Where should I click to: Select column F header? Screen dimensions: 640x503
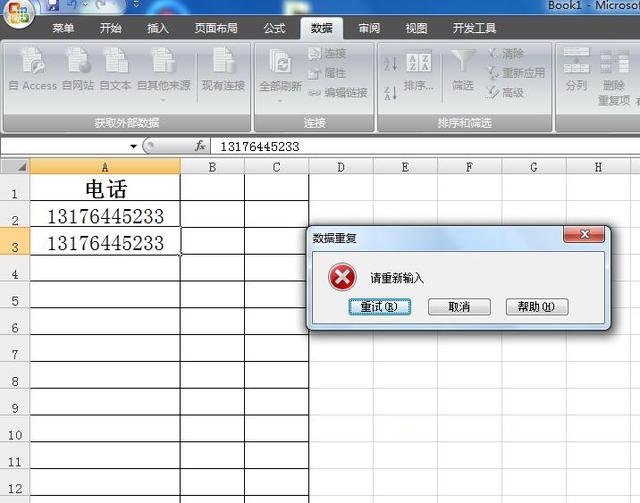(x=469, y=167)
